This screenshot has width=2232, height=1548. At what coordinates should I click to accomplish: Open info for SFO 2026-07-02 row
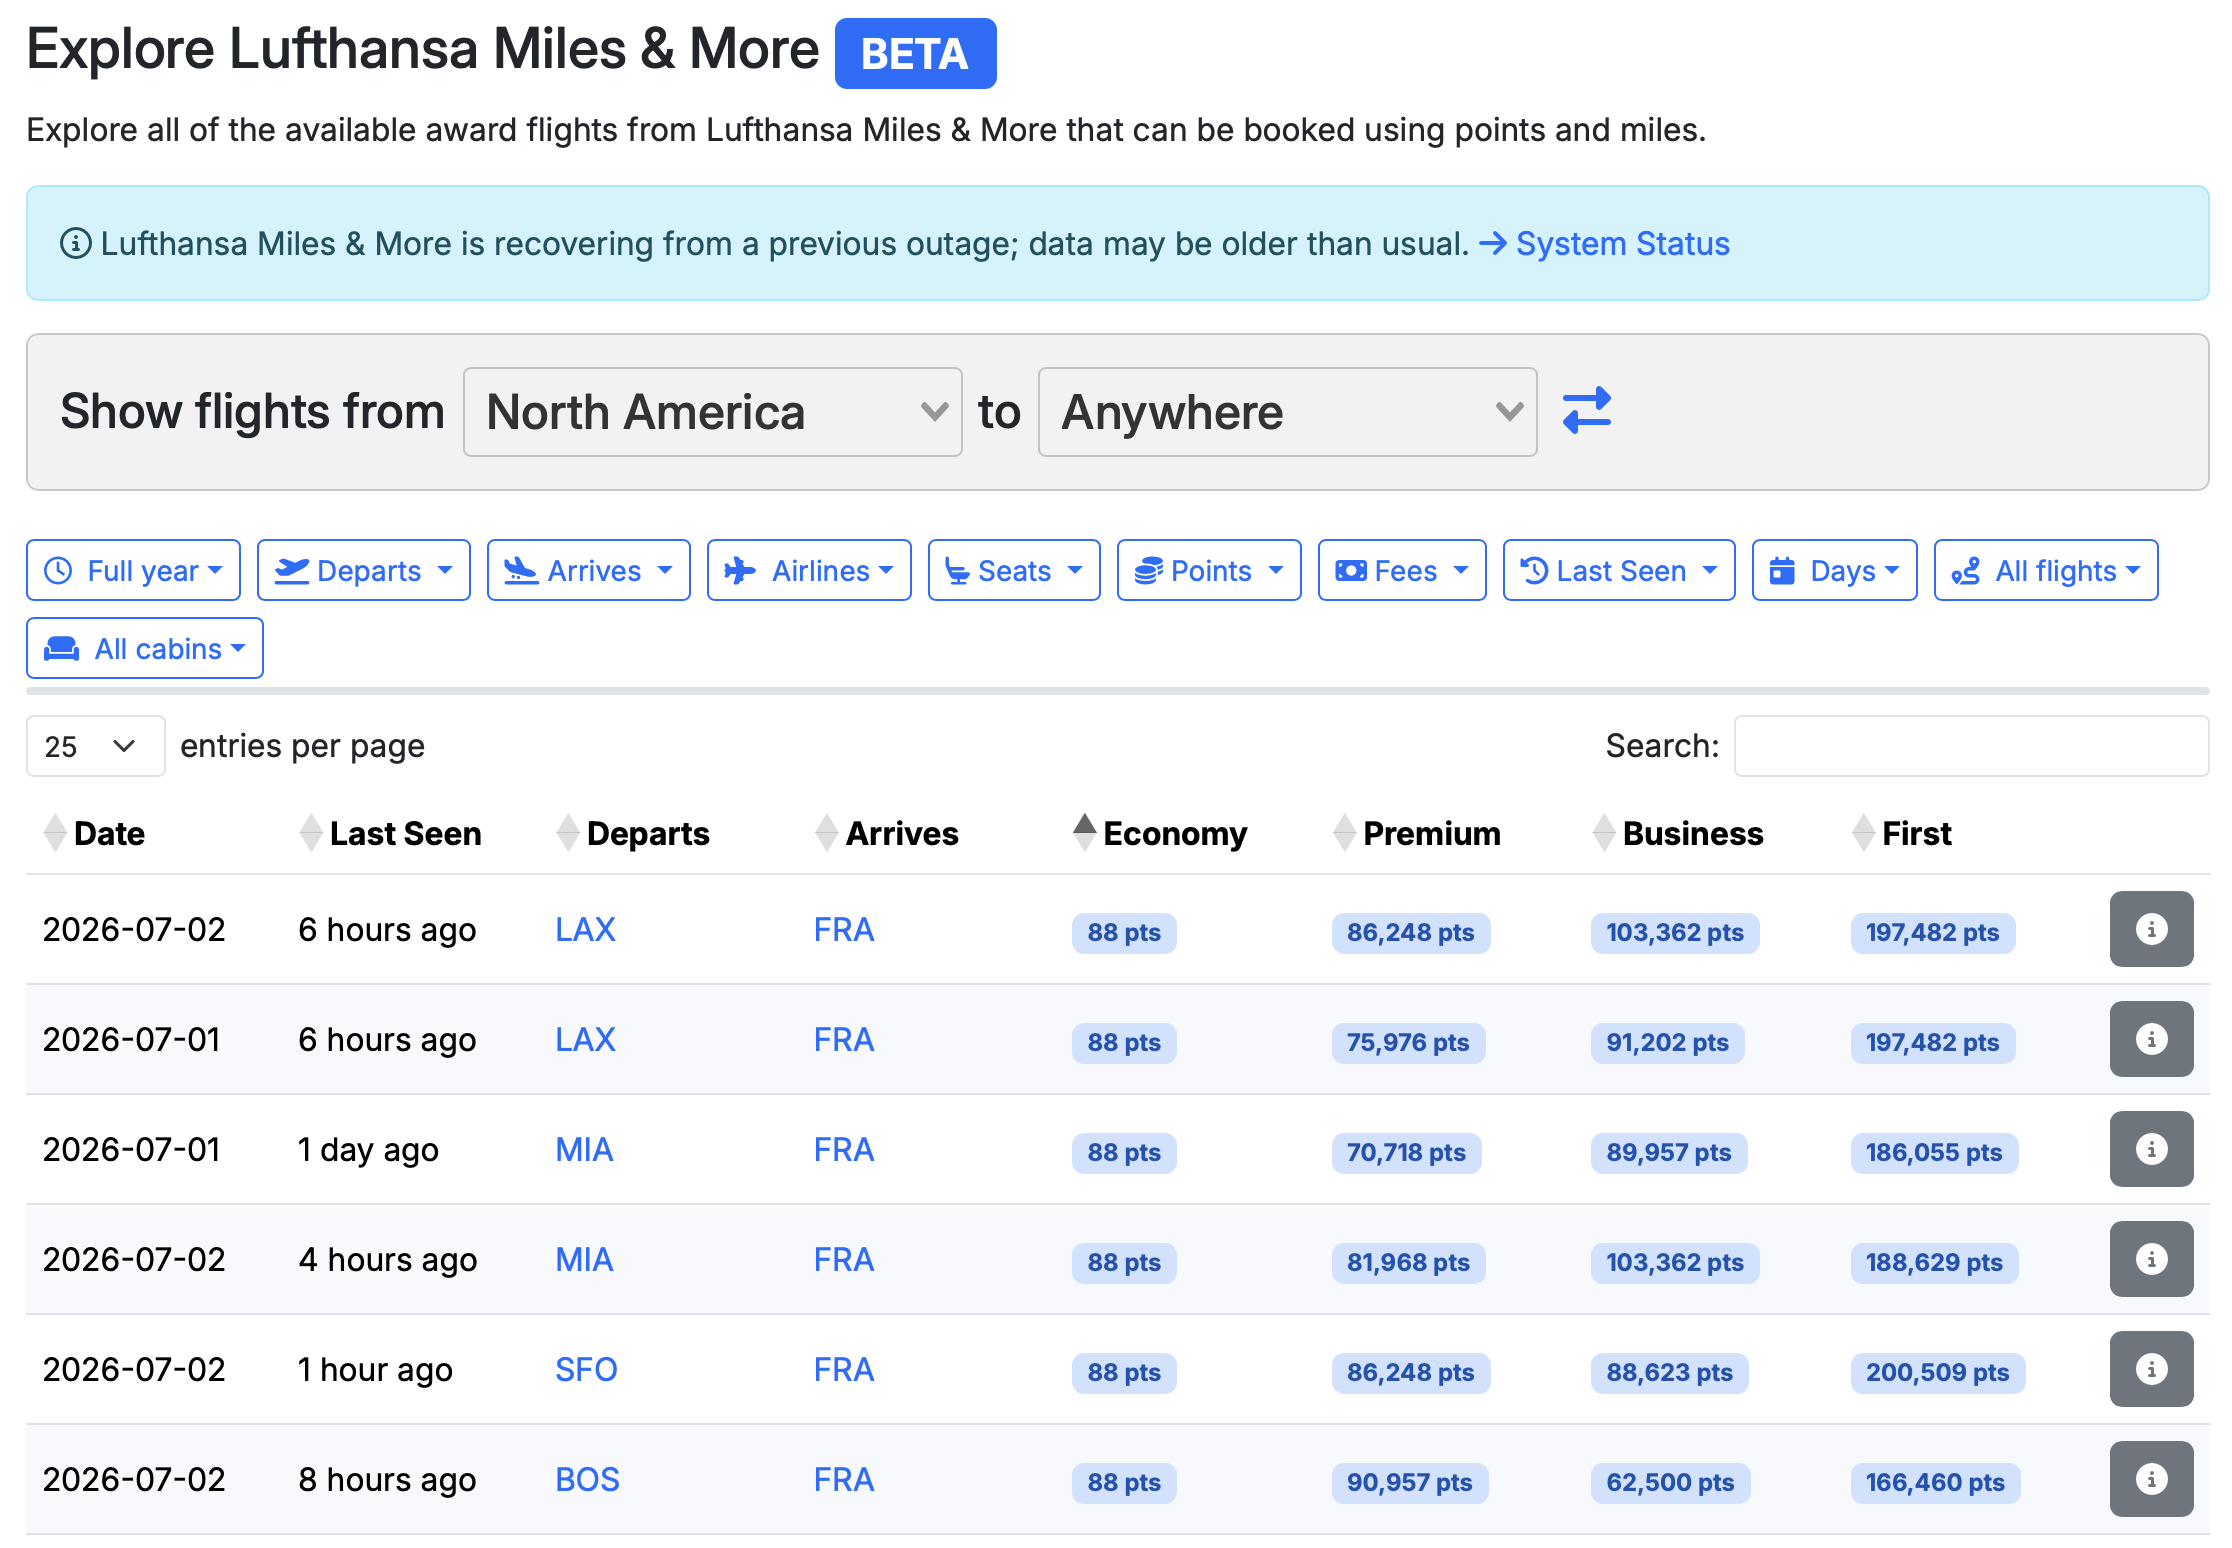[x=2151, y=1369]
